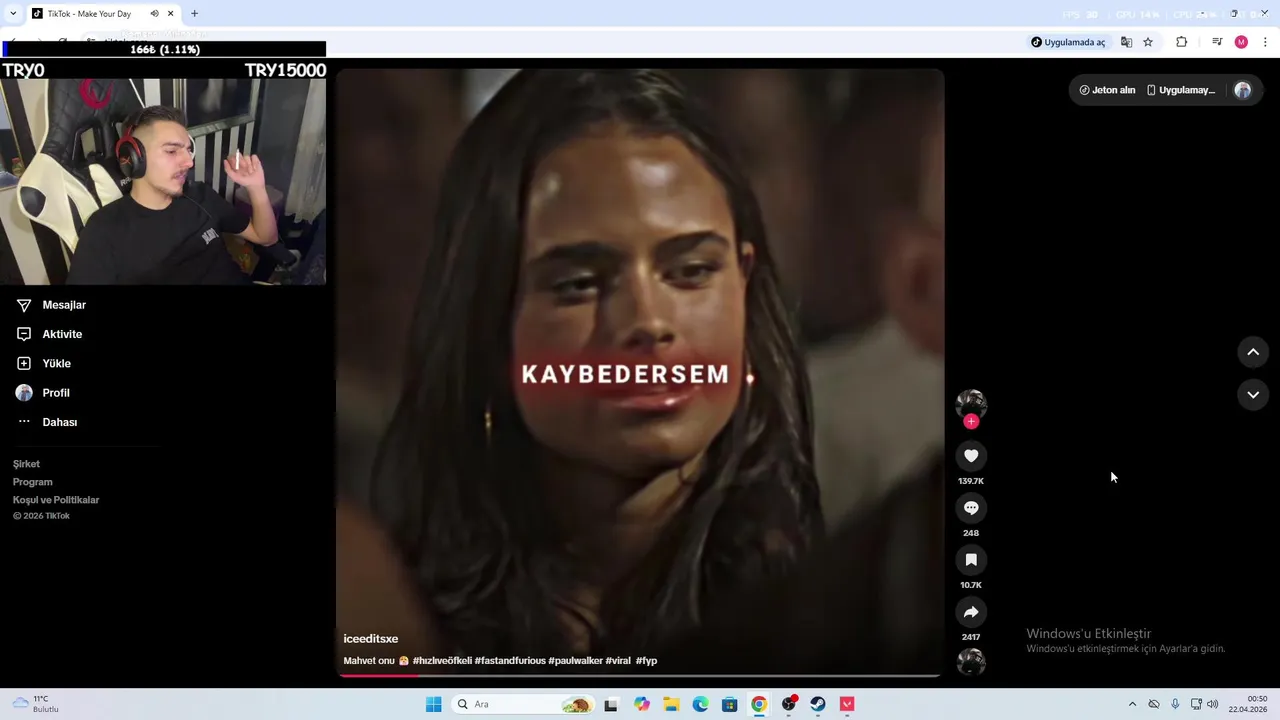Open Task View on the taskbar

coord(611,704)
